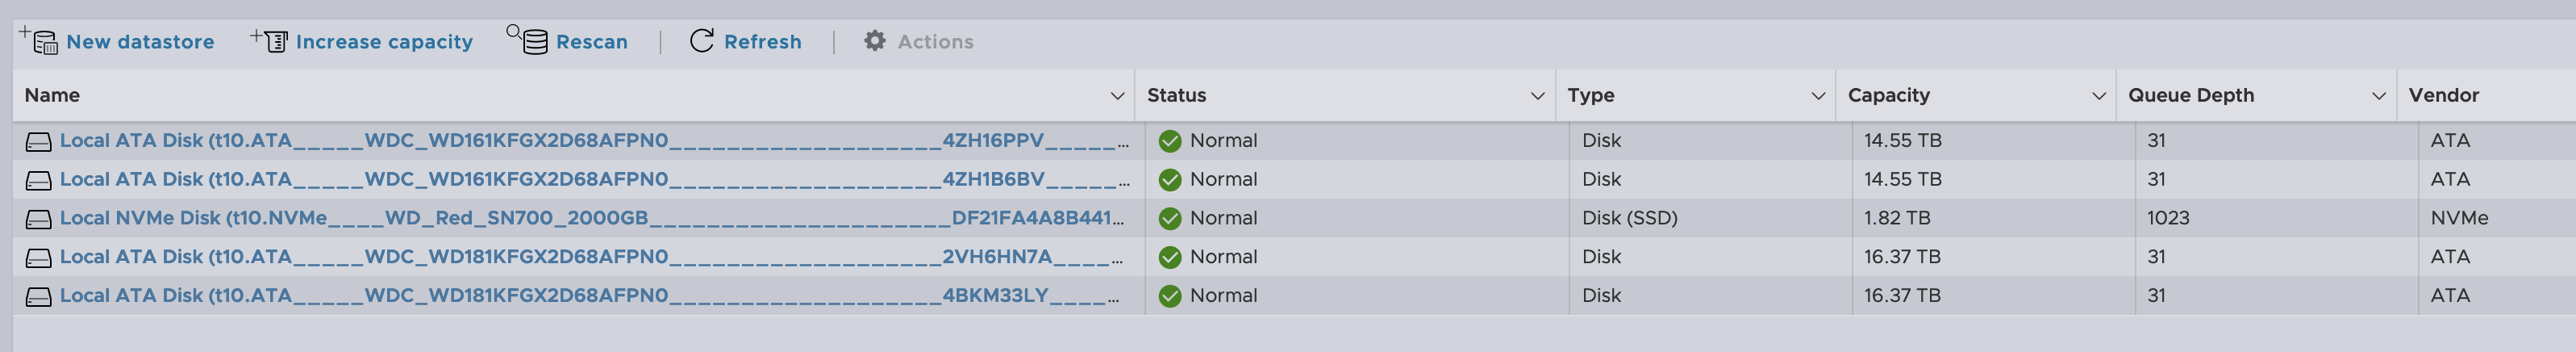
Task: Open the Queue Depth column dropdown chevron
Action: point(2378,96)
